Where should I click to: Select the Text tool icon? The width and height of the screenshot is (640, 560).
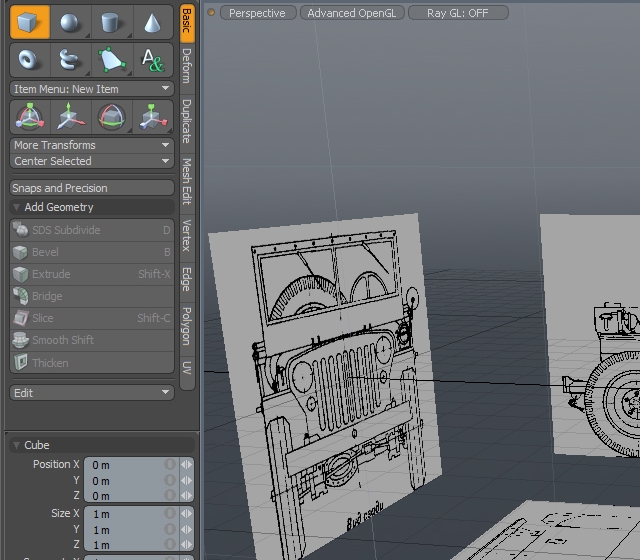(x=153, y=60)
